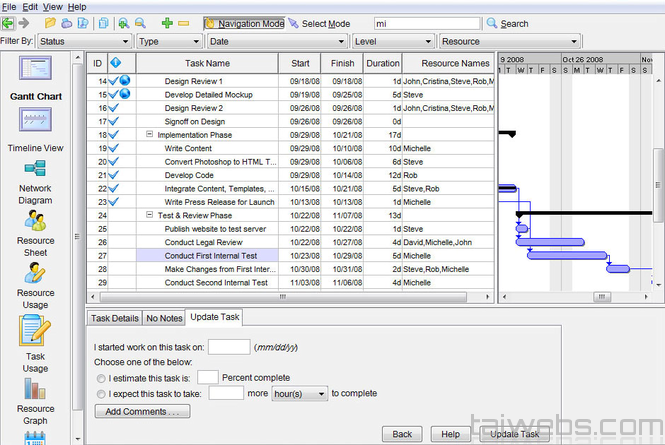Click the green plus add icon
665x445 pixels.
167,23
